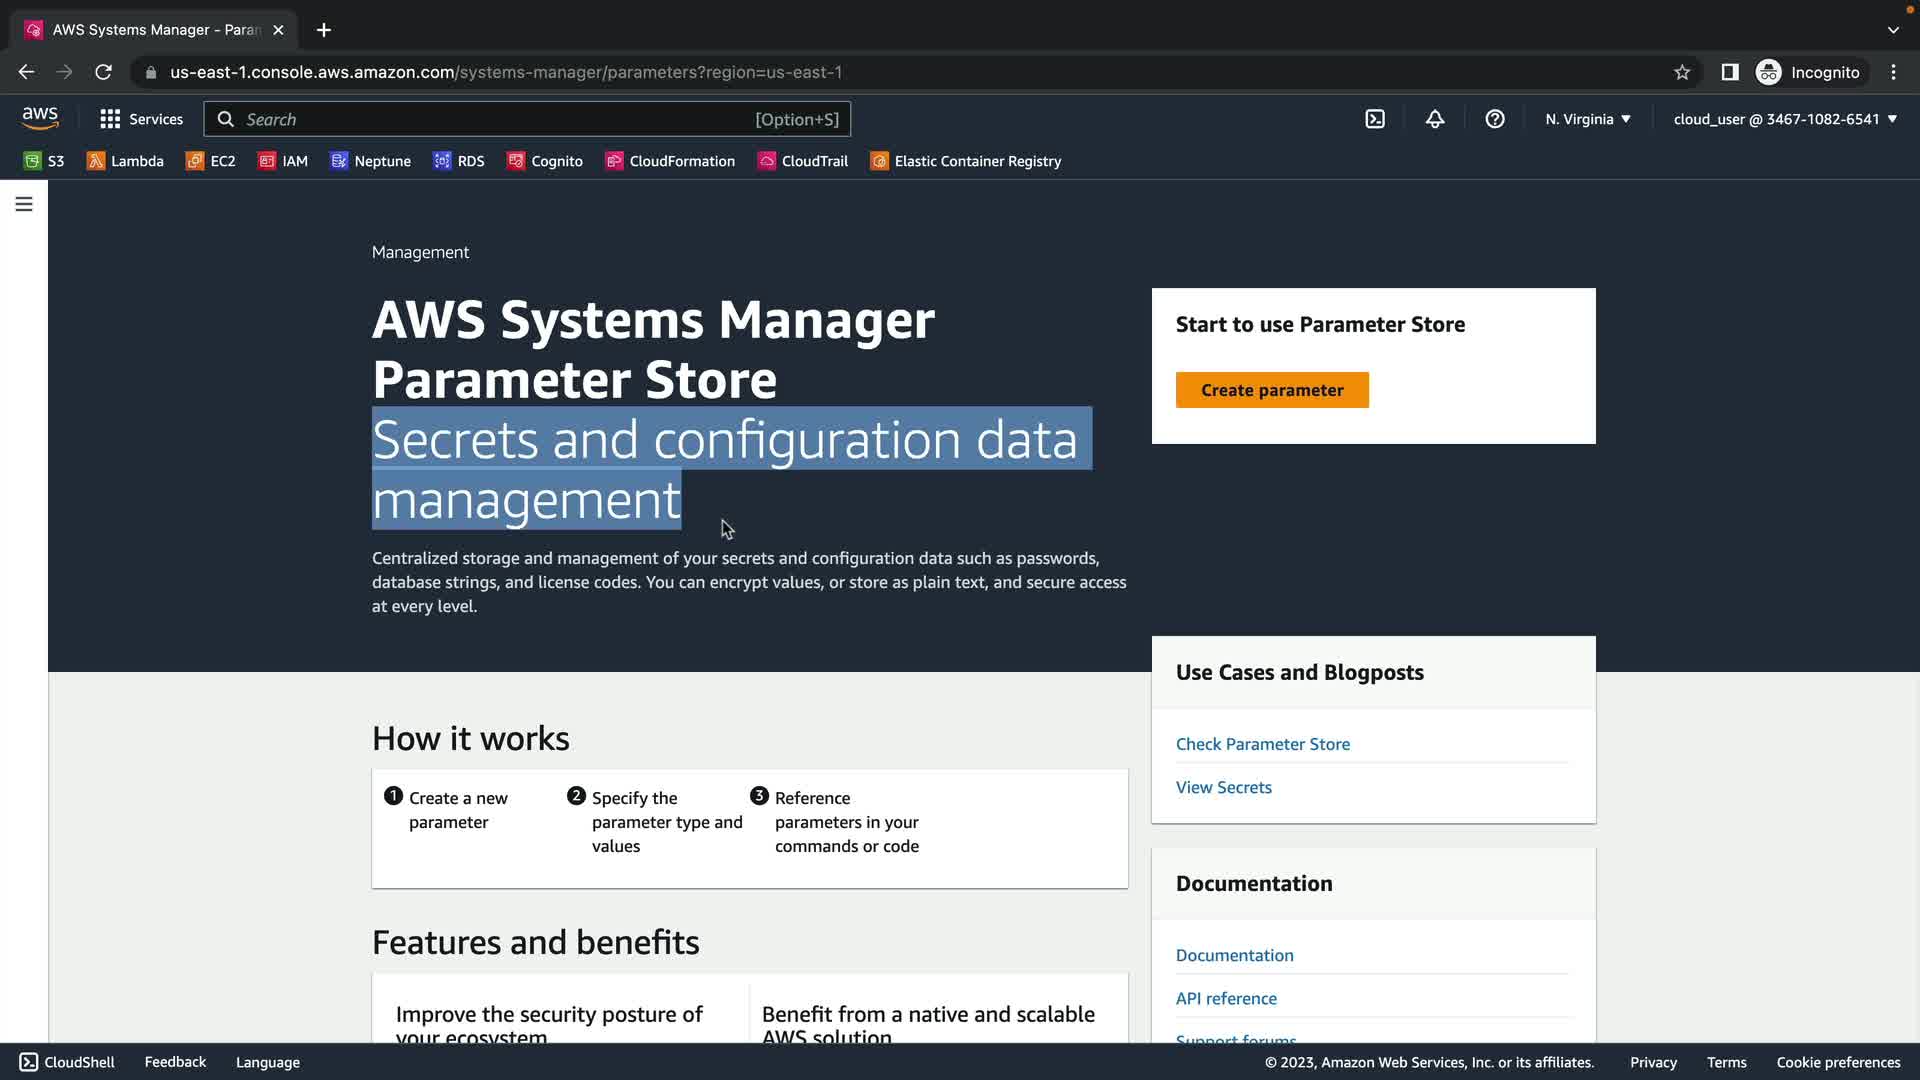Expand the N. Virginia region dropdown
The width and height of the screenshot is (1920, 1080).
1588,119
